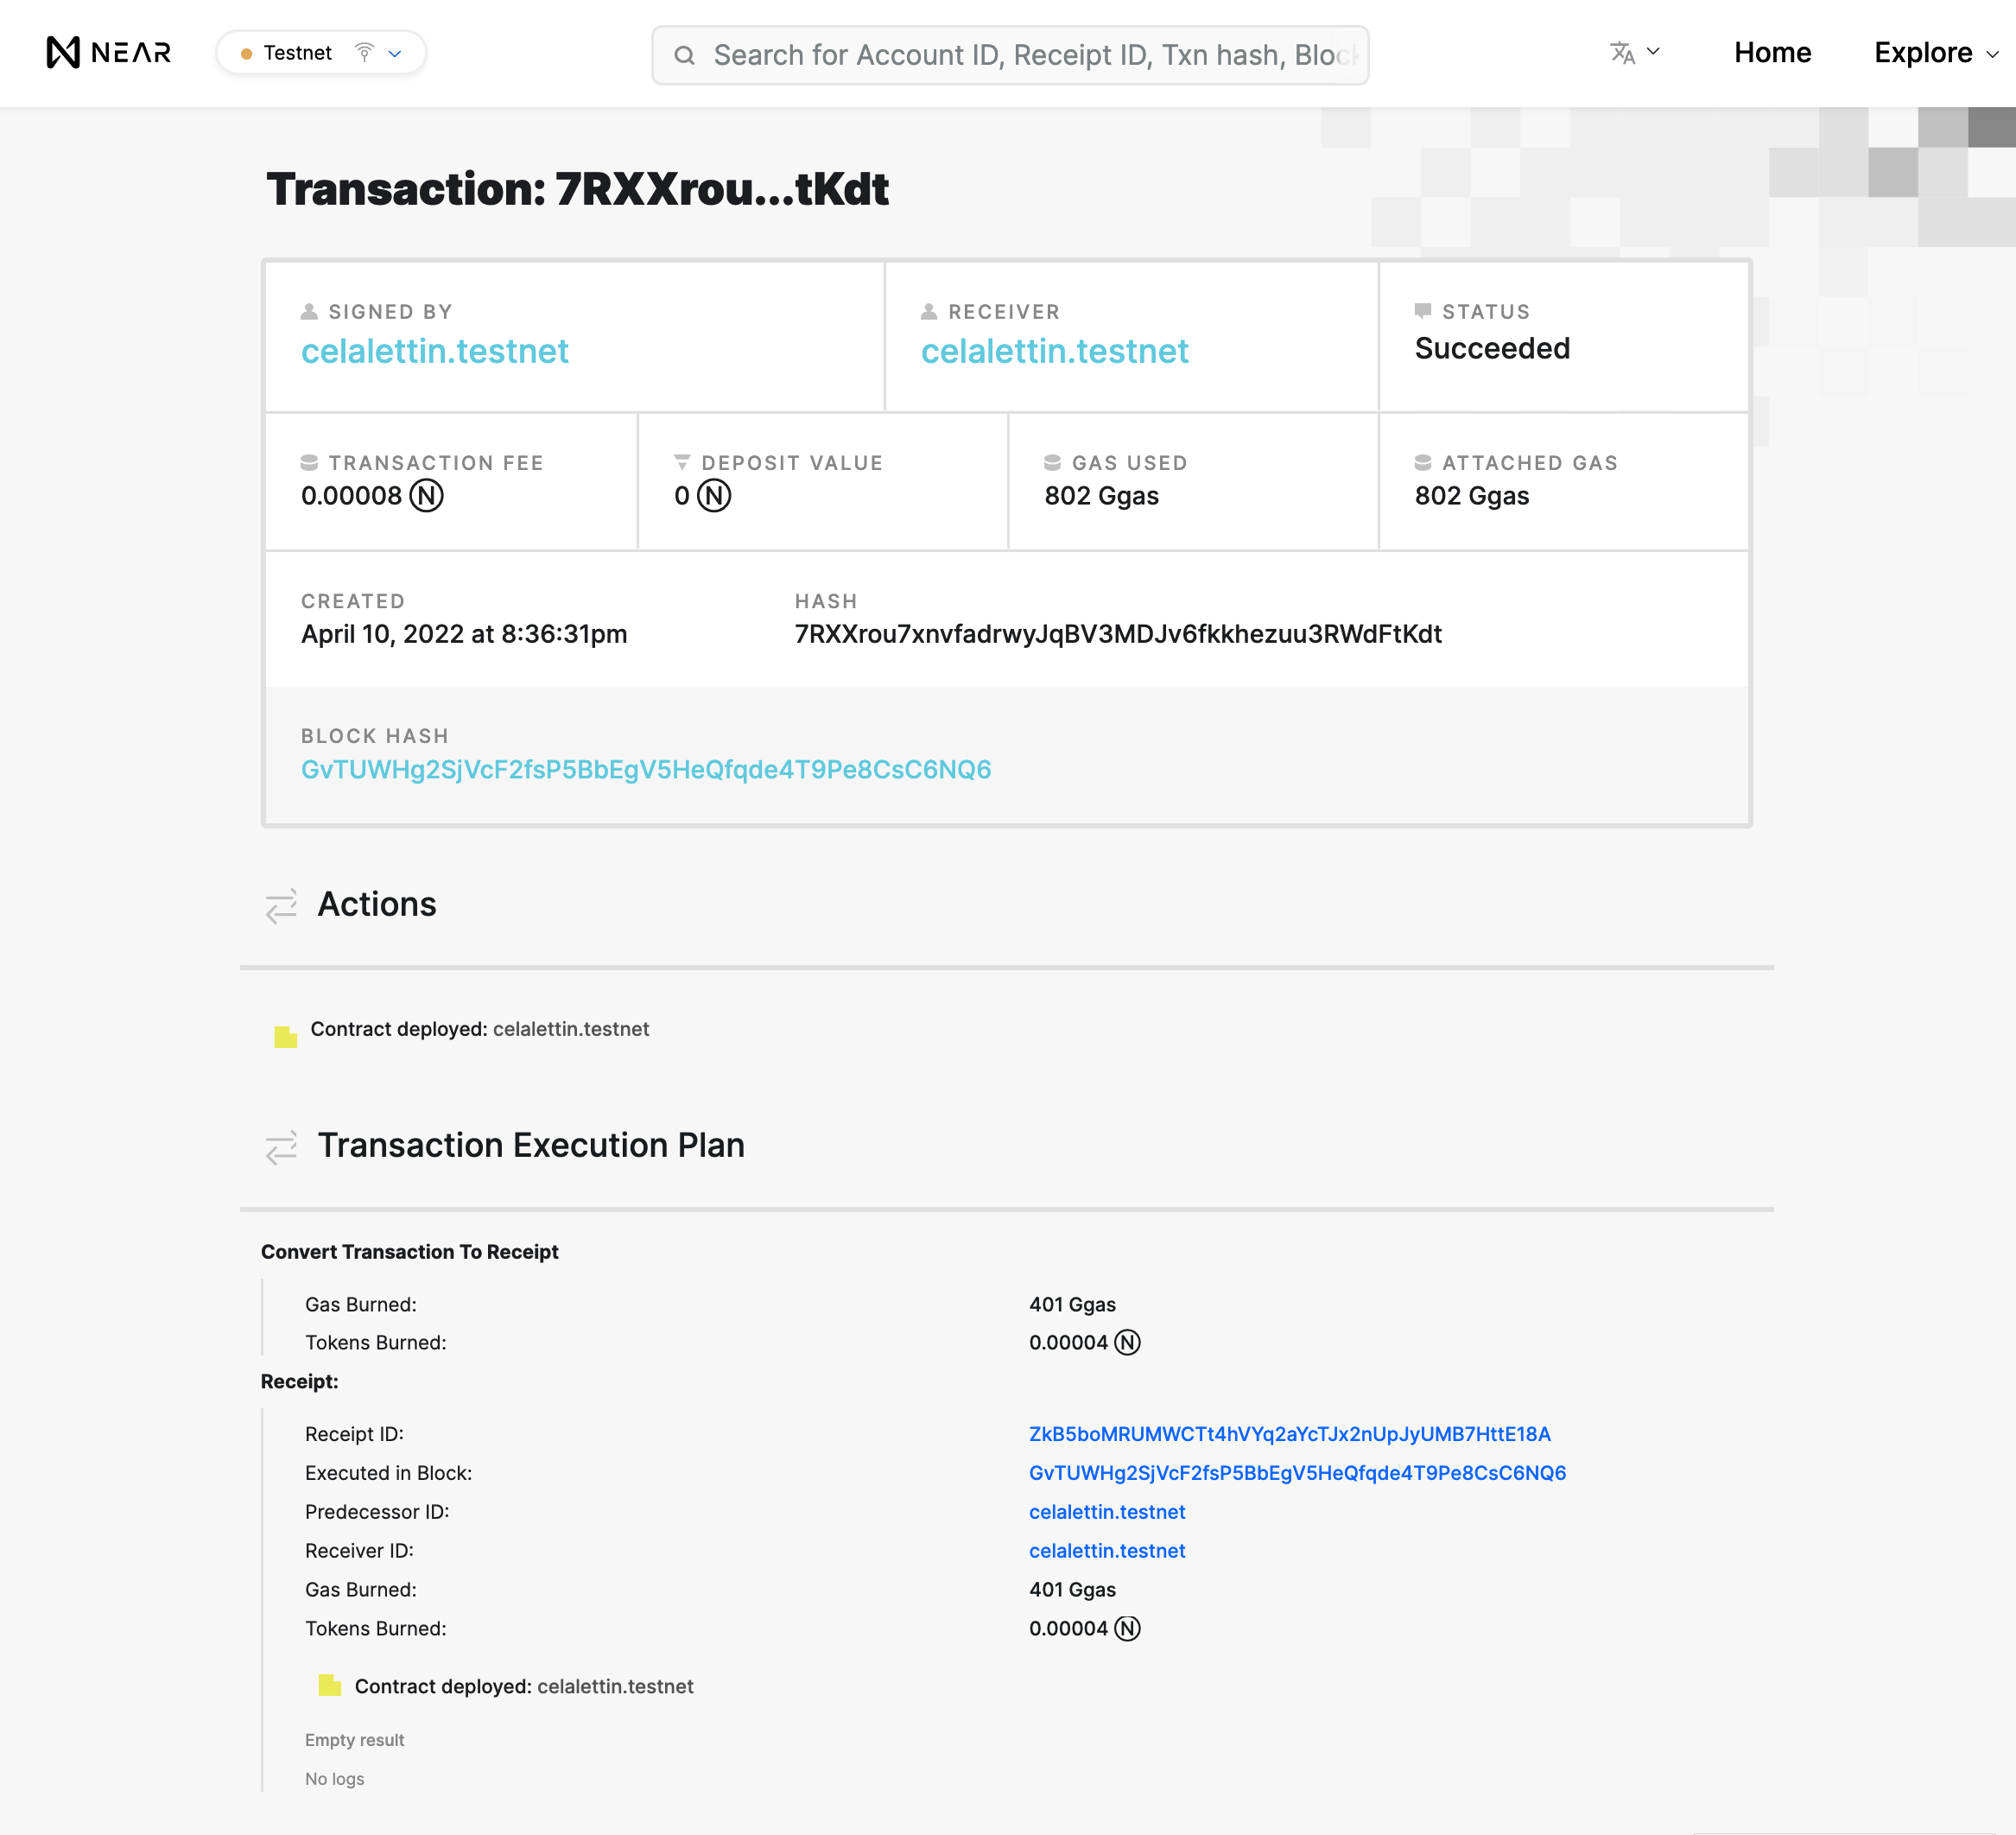Go to the Home menu item
The width and height of the screenshot is (2016, 1835).
click(x=1772, y=52)
